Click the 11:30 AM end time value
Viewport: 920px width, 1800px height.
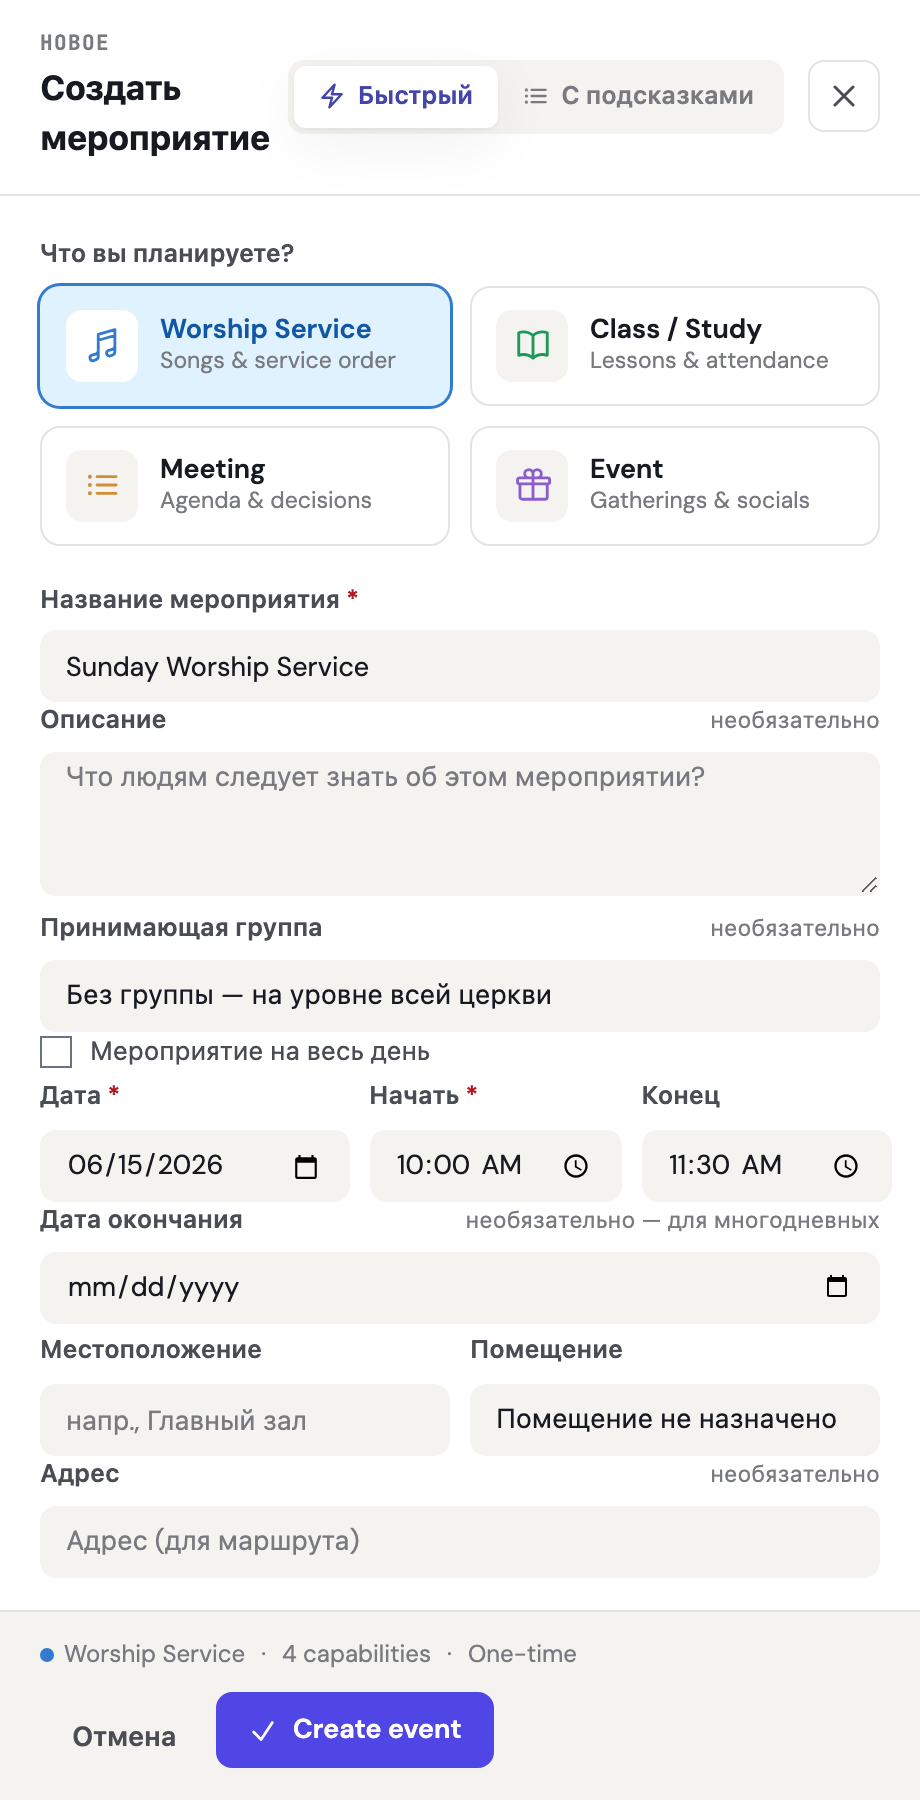tap(725, 1166)
